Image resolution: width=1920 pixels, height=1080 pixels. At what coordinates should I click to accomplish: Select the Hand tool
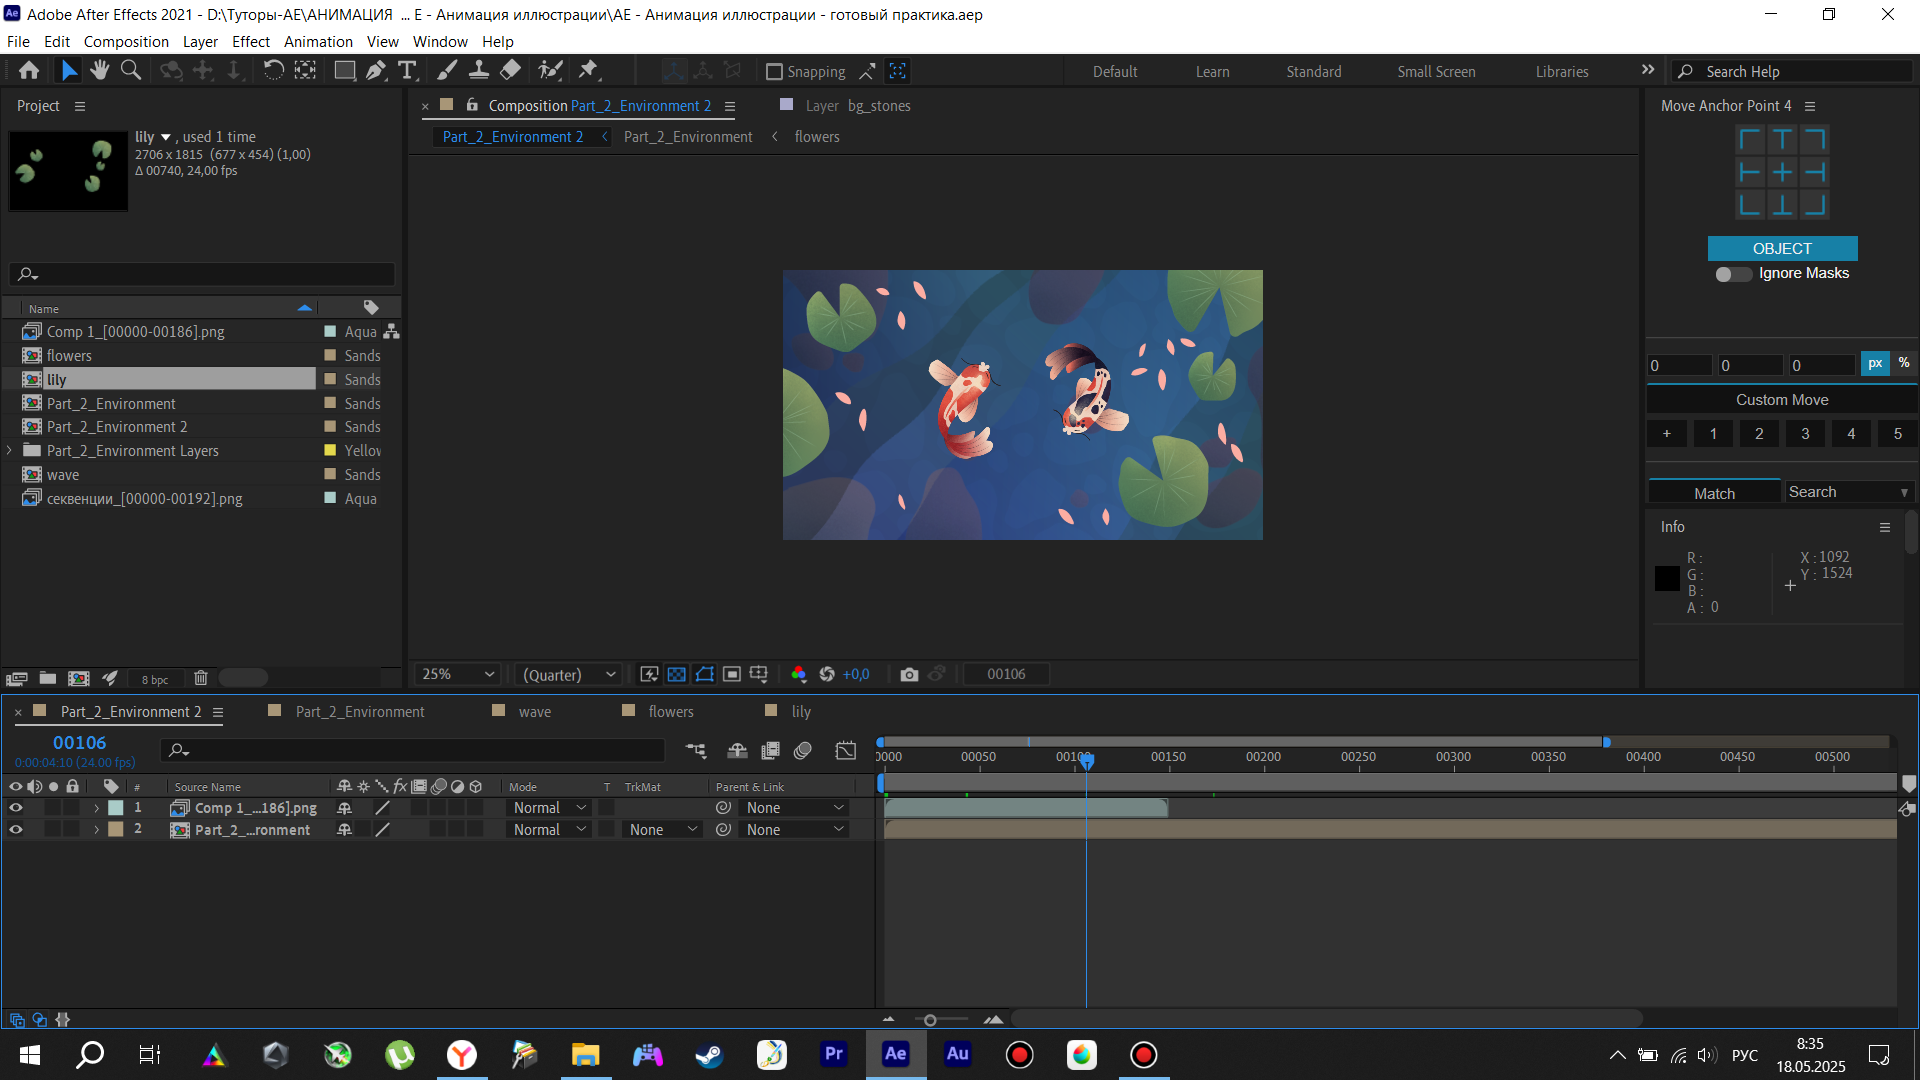click(x=99, y=71)
